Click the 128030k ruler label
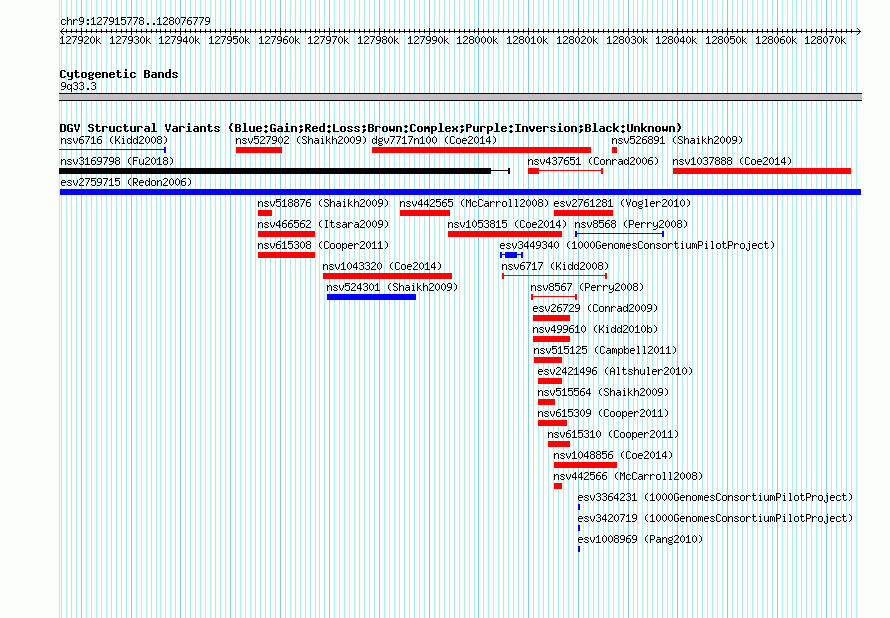Screen dimensions: 890x618 pyautogui.click(x=627, y=40)
